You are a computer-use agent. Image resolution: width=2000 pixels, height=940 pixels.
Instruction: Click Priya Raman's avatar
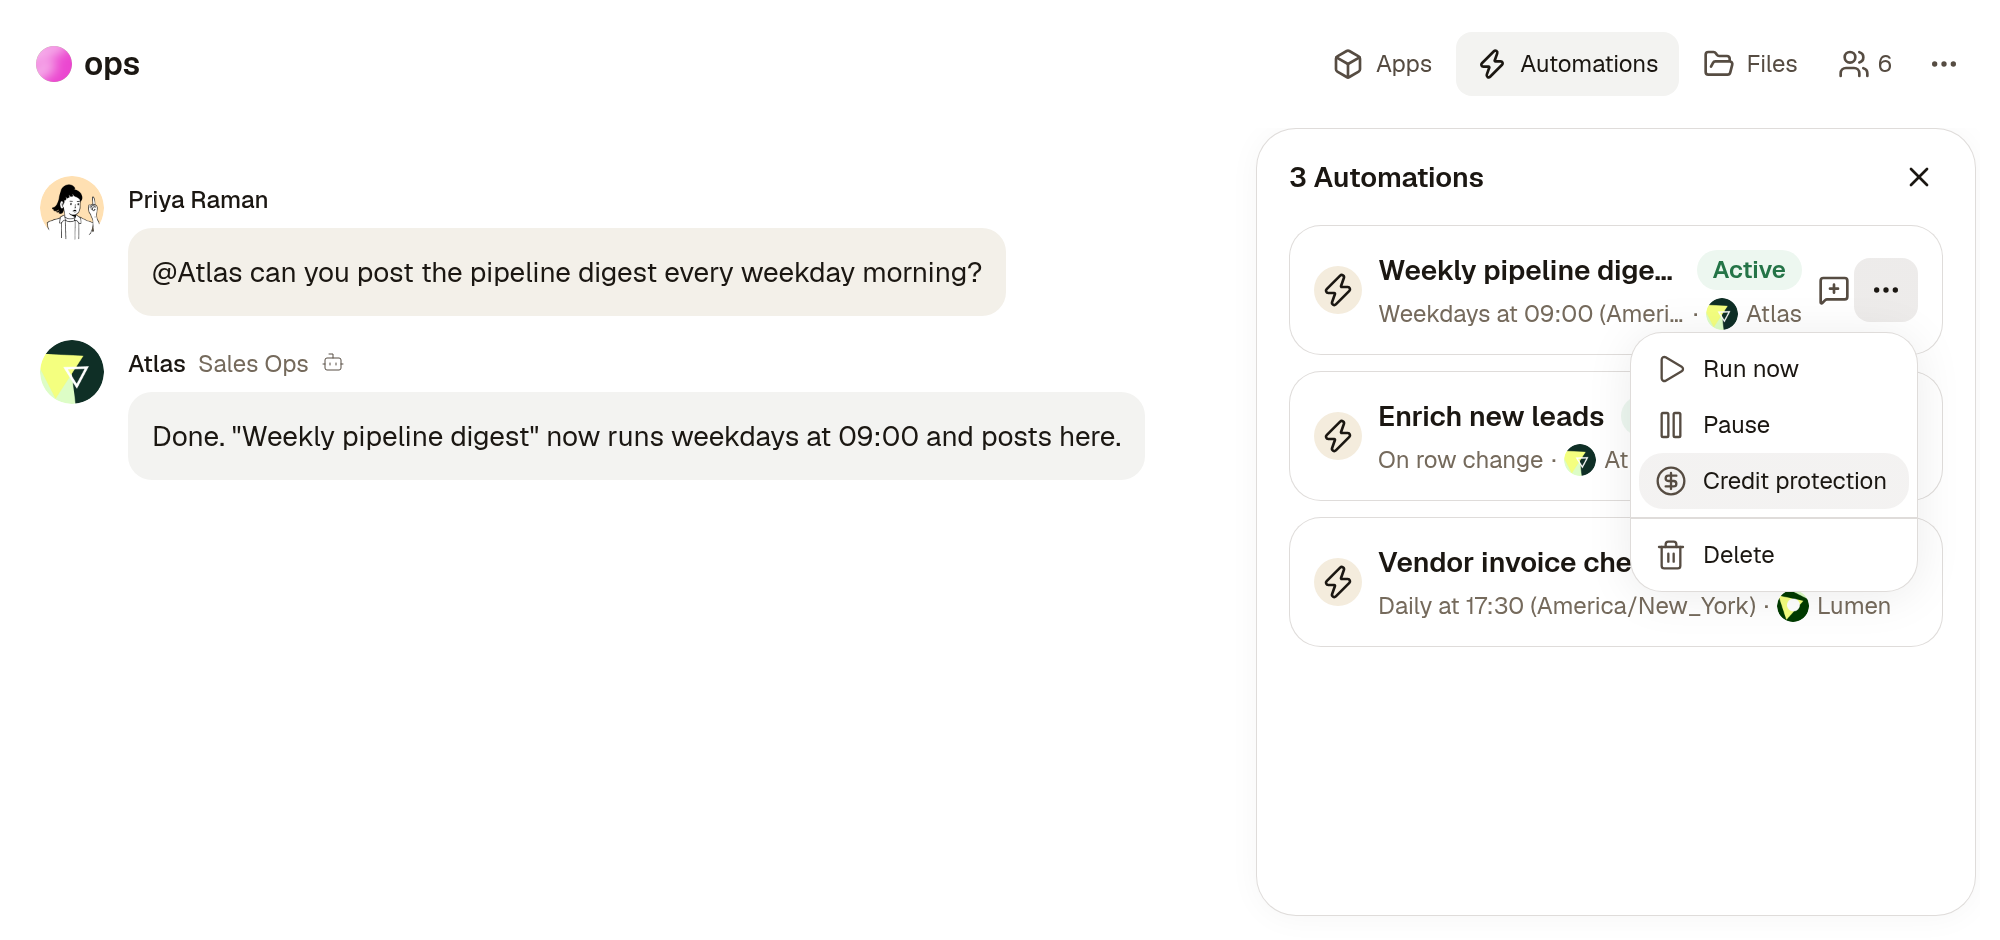72,208
